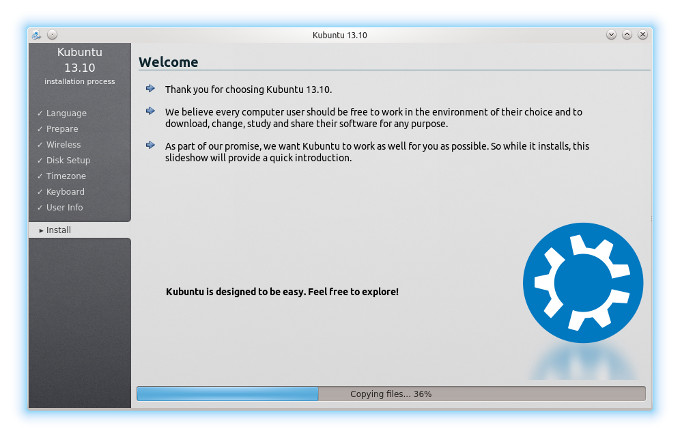Open the window menu icon in title bar
The image size is (680, 438).
37,35
